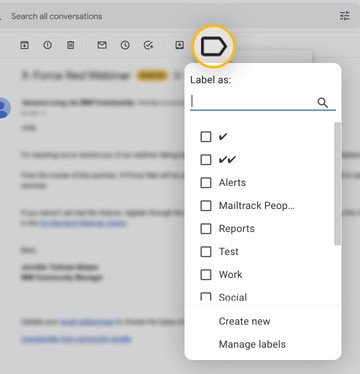Focus the Label as search field
Screen dimensions: 360x374
[253, 102]
